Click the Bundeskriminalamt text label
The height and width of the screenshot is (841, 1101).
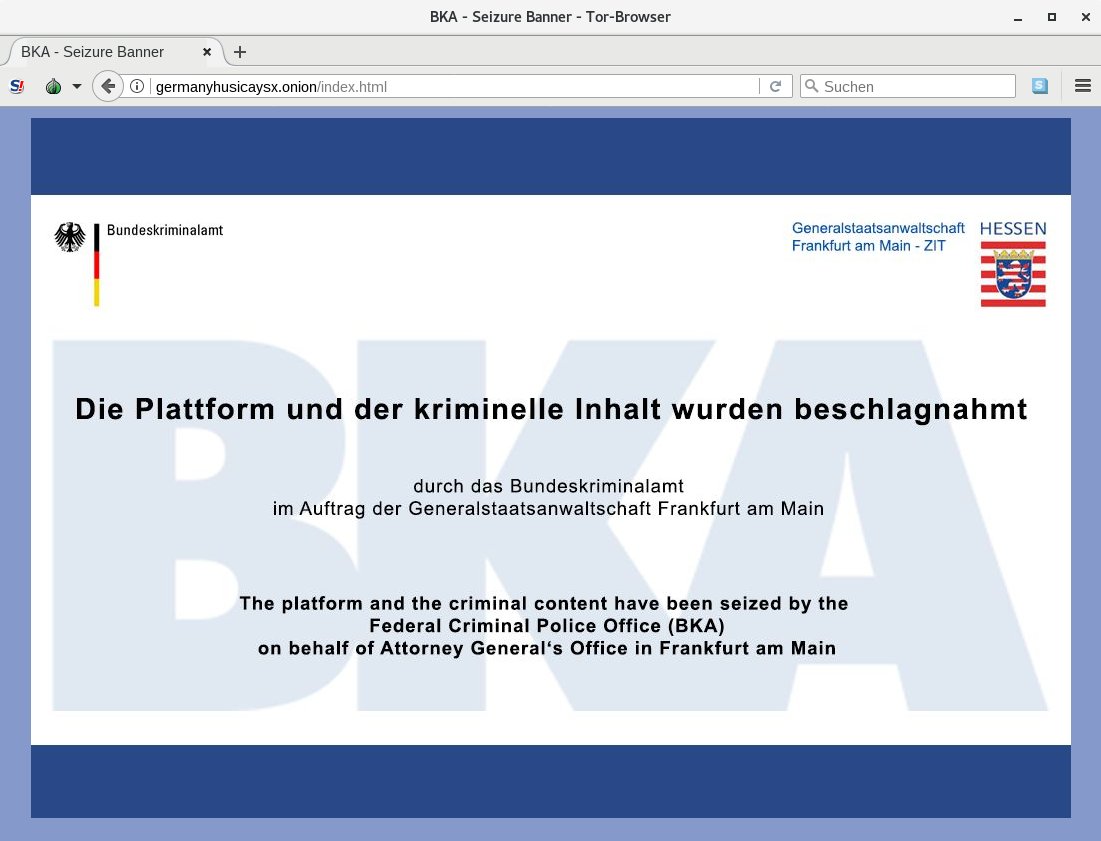click(165, 230)
